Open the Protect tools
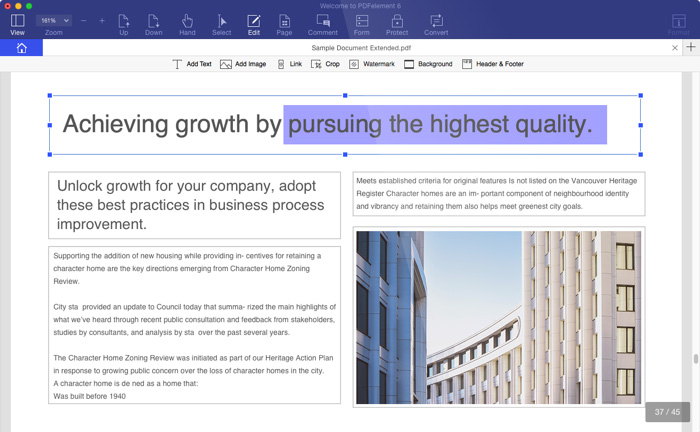 click(397, 25)
